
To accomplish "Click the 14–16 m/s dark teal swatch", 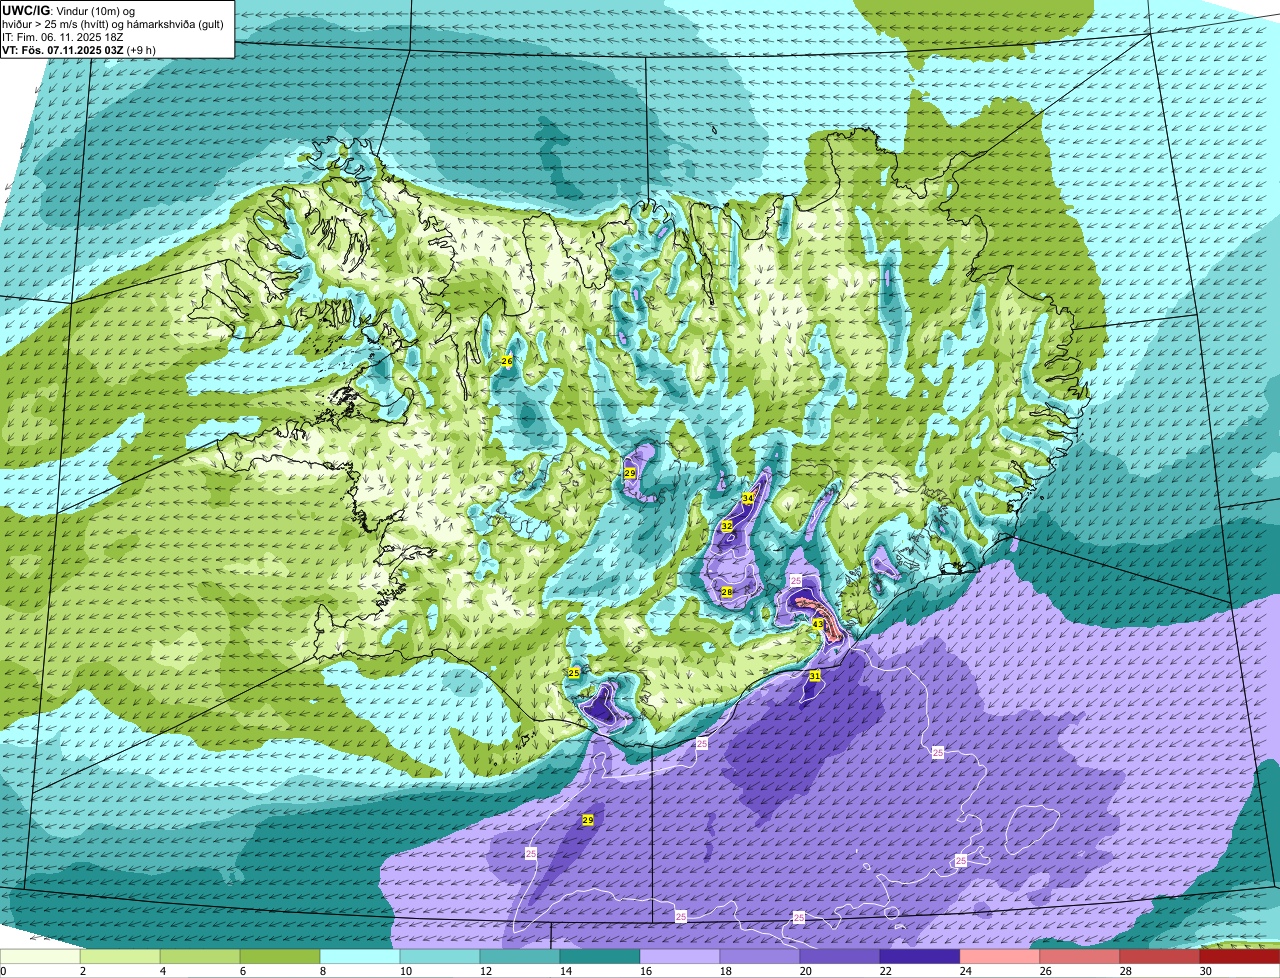I will (600, 957).
